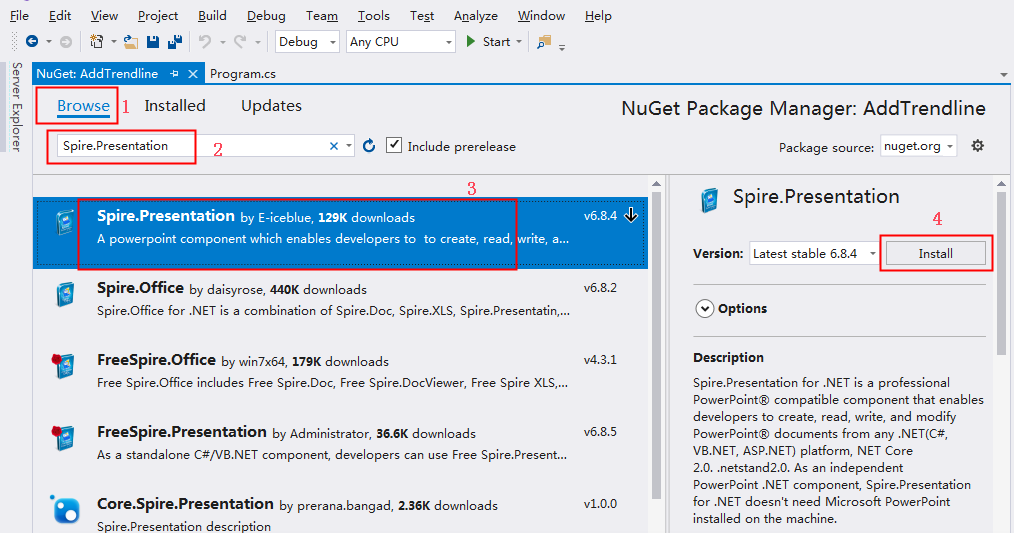The image size is (1014, 533).
Task: Click the download arrow beside v6.8.4
Action: (631, 215)
